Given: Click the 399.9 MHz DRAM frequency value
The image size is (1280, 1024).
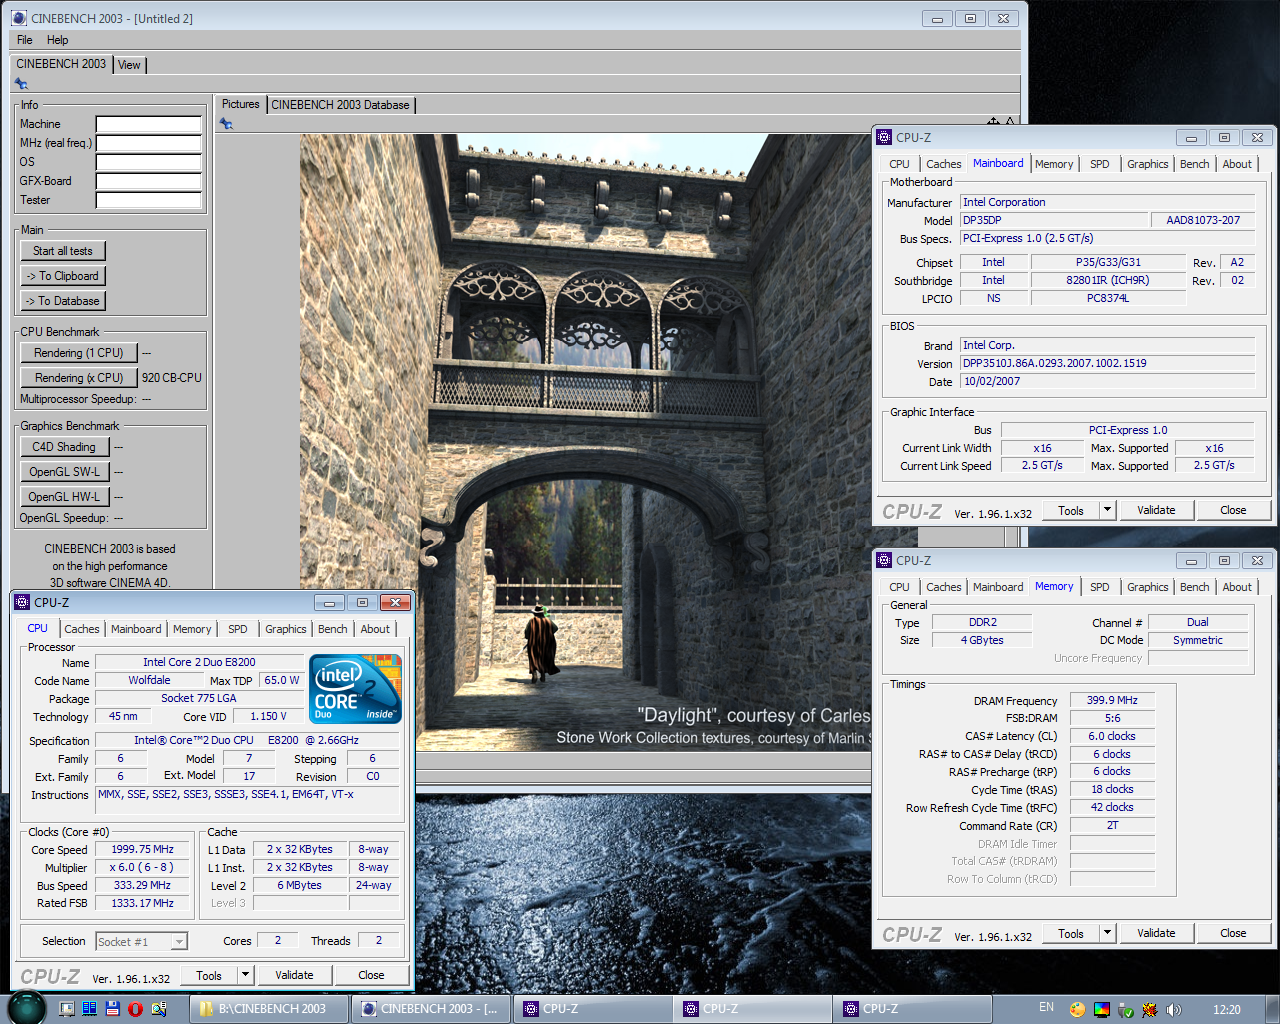Looking at the screenshot, I should click(1112, 700).
